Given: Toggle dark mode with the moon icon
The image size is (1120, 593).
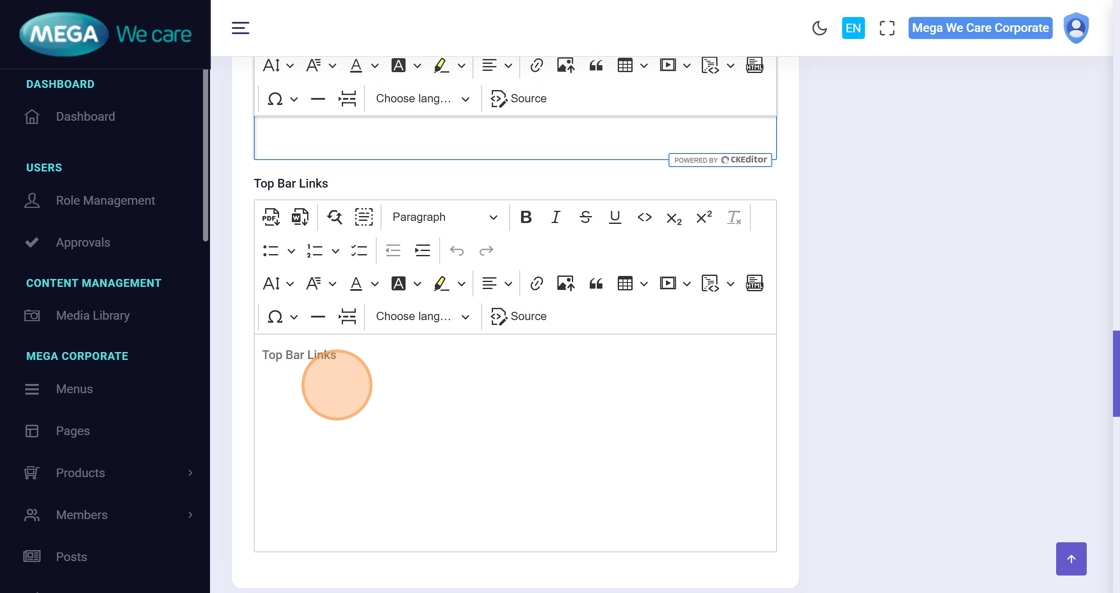Looking at the screenshot, I should coord(819,28).
